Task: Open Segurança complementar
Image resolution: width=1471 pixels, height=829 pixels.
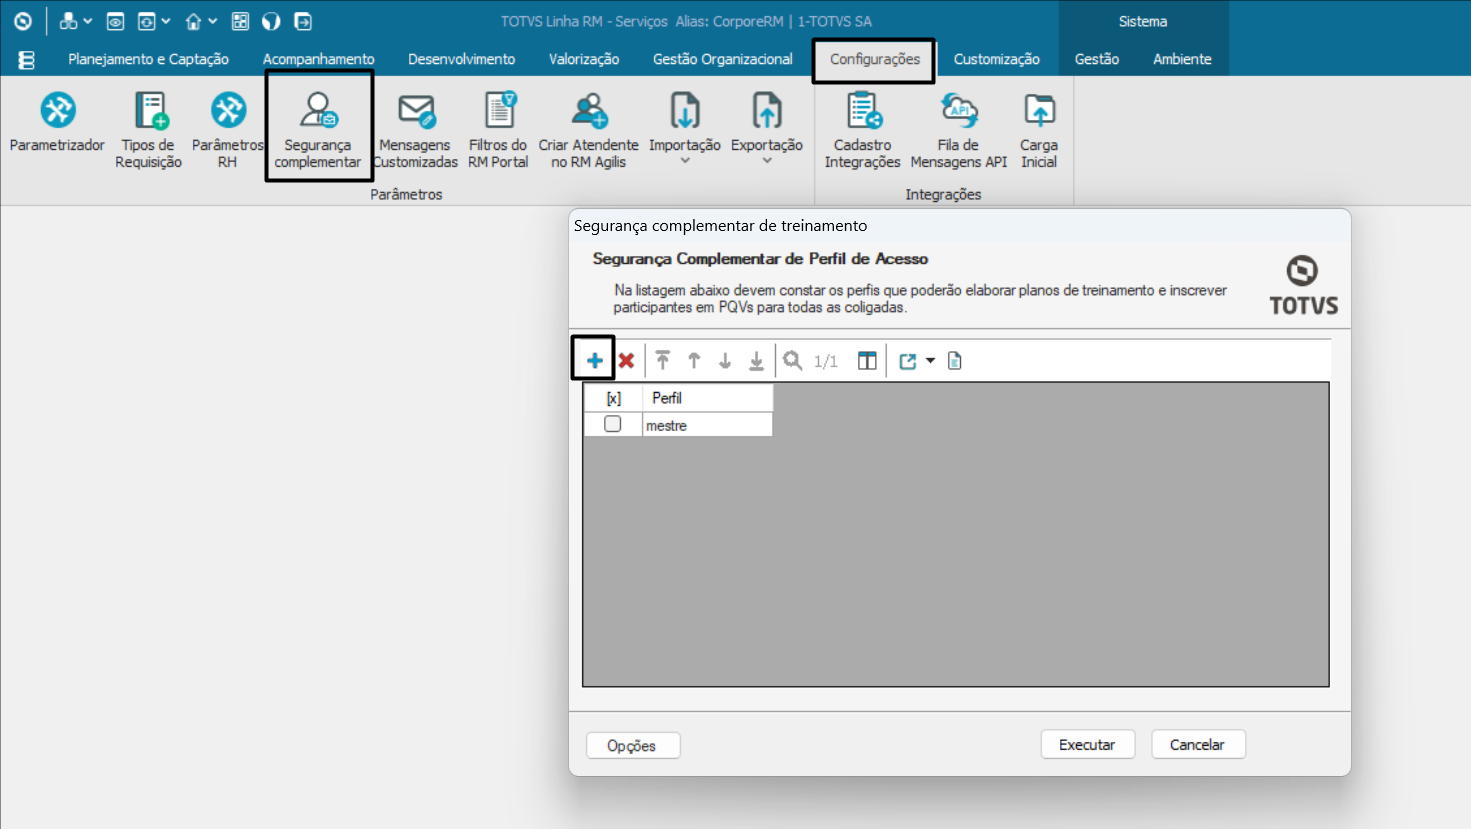Action: (318, 130)
